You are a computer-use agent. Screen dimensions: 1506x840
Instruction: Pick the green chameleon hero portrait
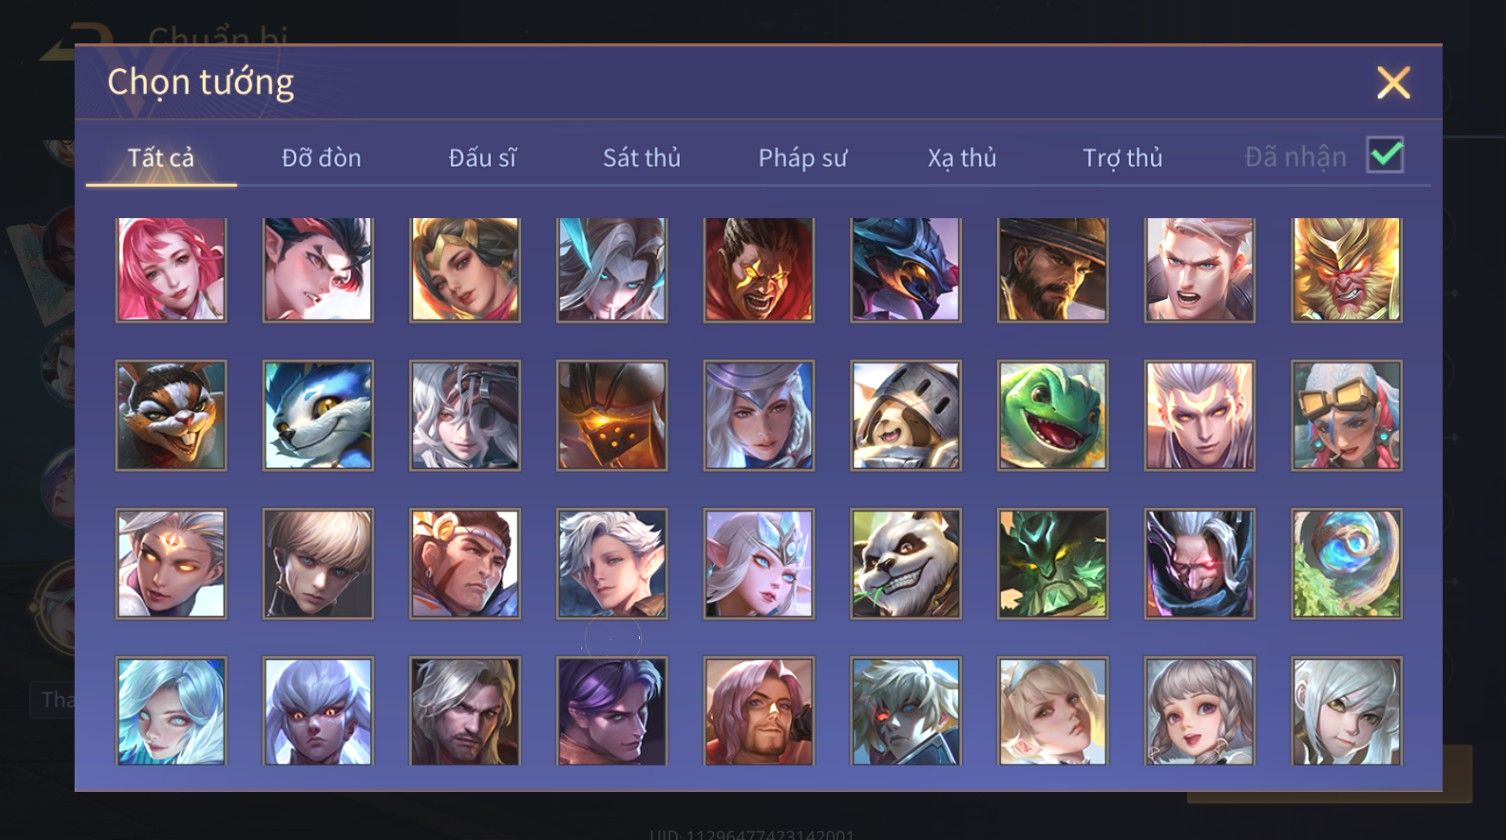(1052, 415)
